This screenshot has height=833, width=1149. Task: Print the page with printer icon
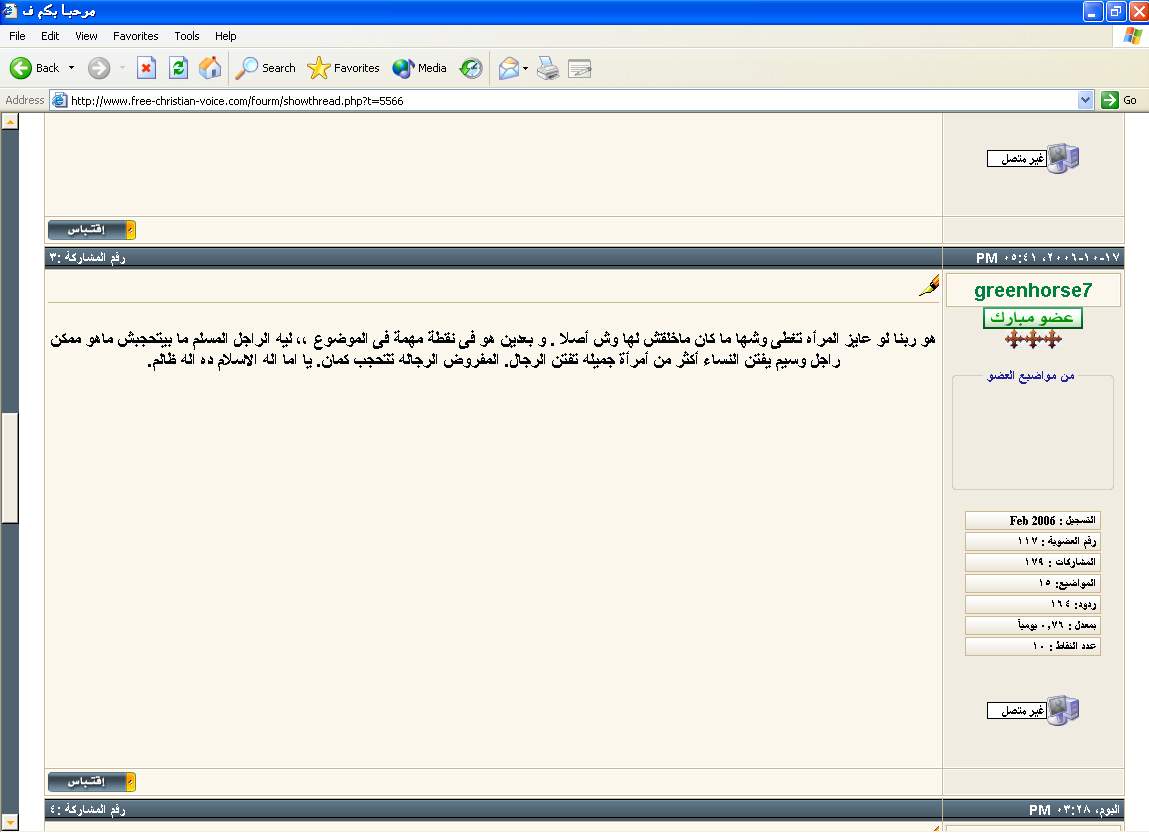click(x=547, y=68)
